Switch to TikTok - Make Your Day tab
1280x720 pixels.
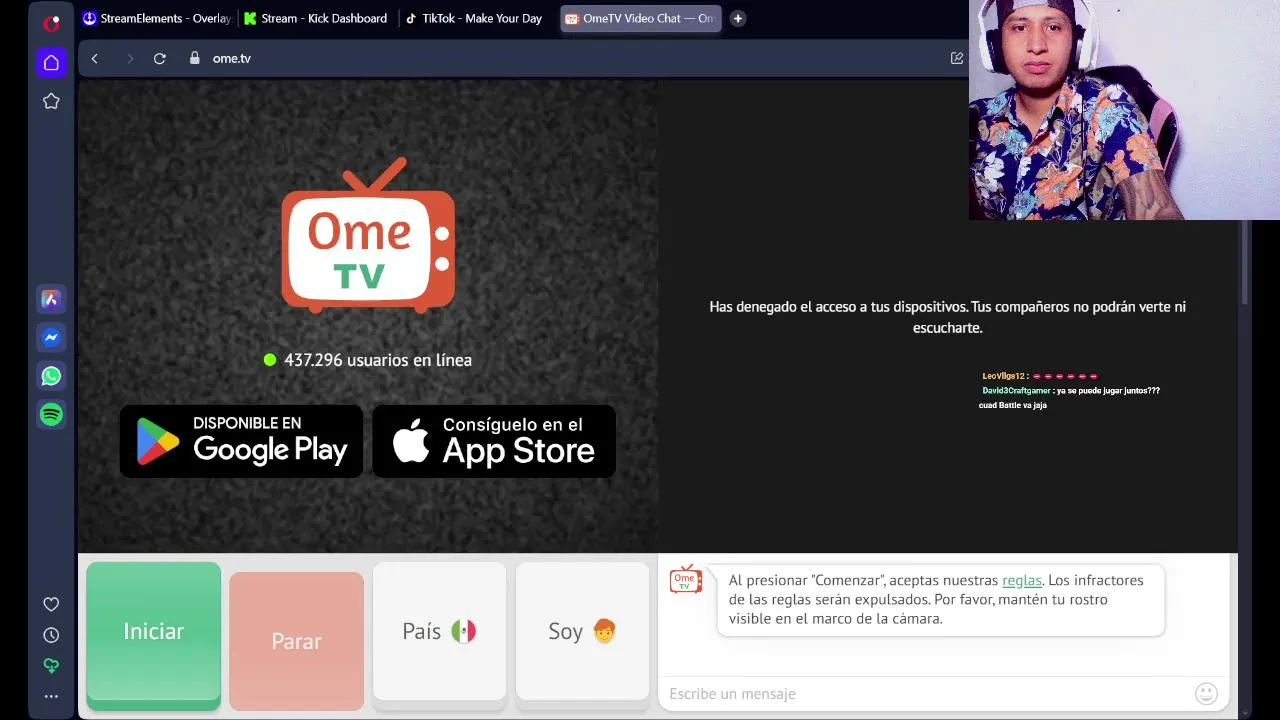click(474, 18)
